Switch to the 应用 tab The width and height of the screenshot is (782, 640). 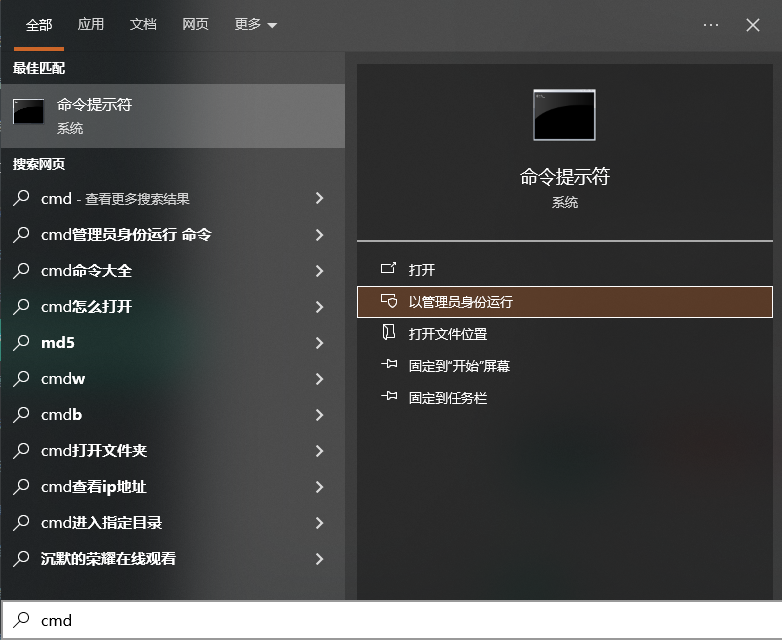[91, 24]
